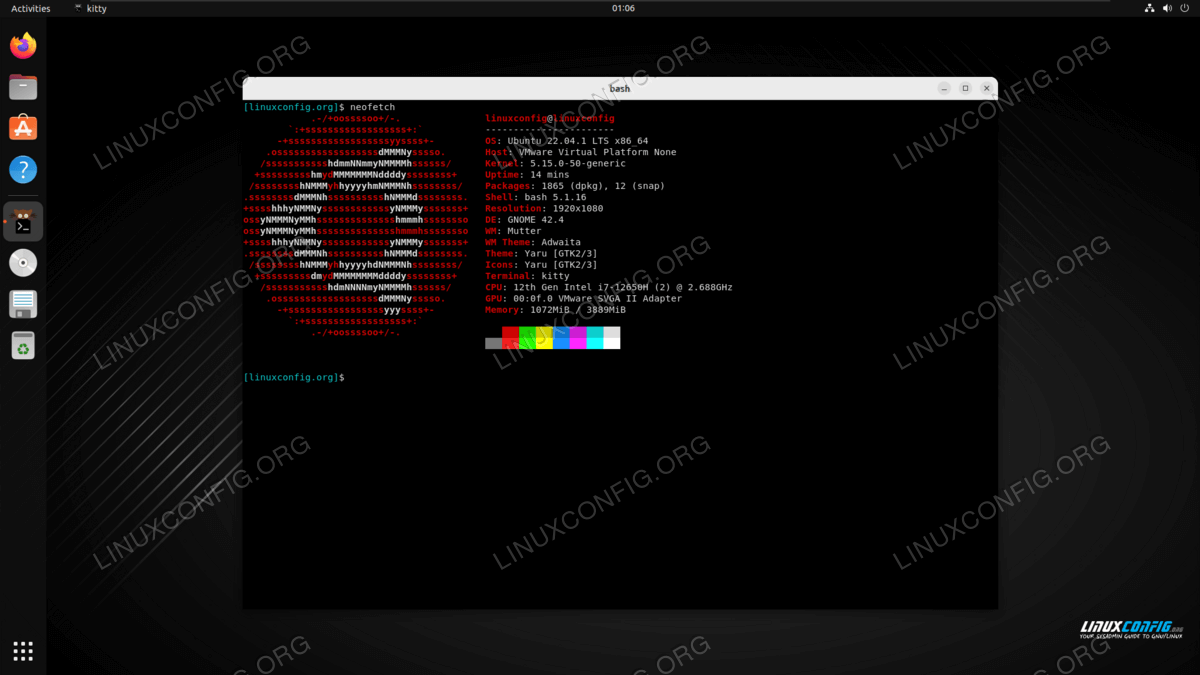Click the Shell line bash 5.1.16
The image size is (1200, 675).
(x=538, y=197)
